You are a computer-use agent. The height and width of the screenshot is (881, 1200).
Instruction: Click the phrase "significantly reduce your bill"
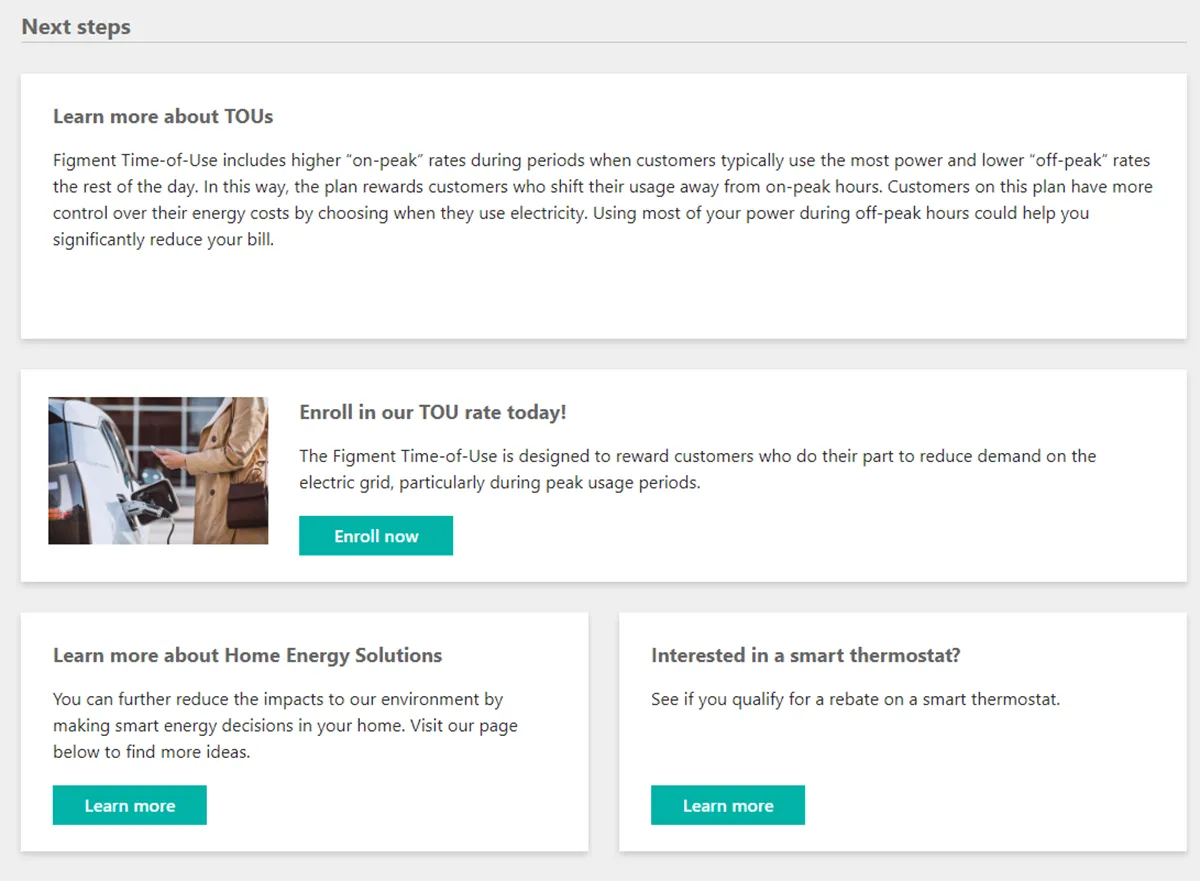point(163,240)
